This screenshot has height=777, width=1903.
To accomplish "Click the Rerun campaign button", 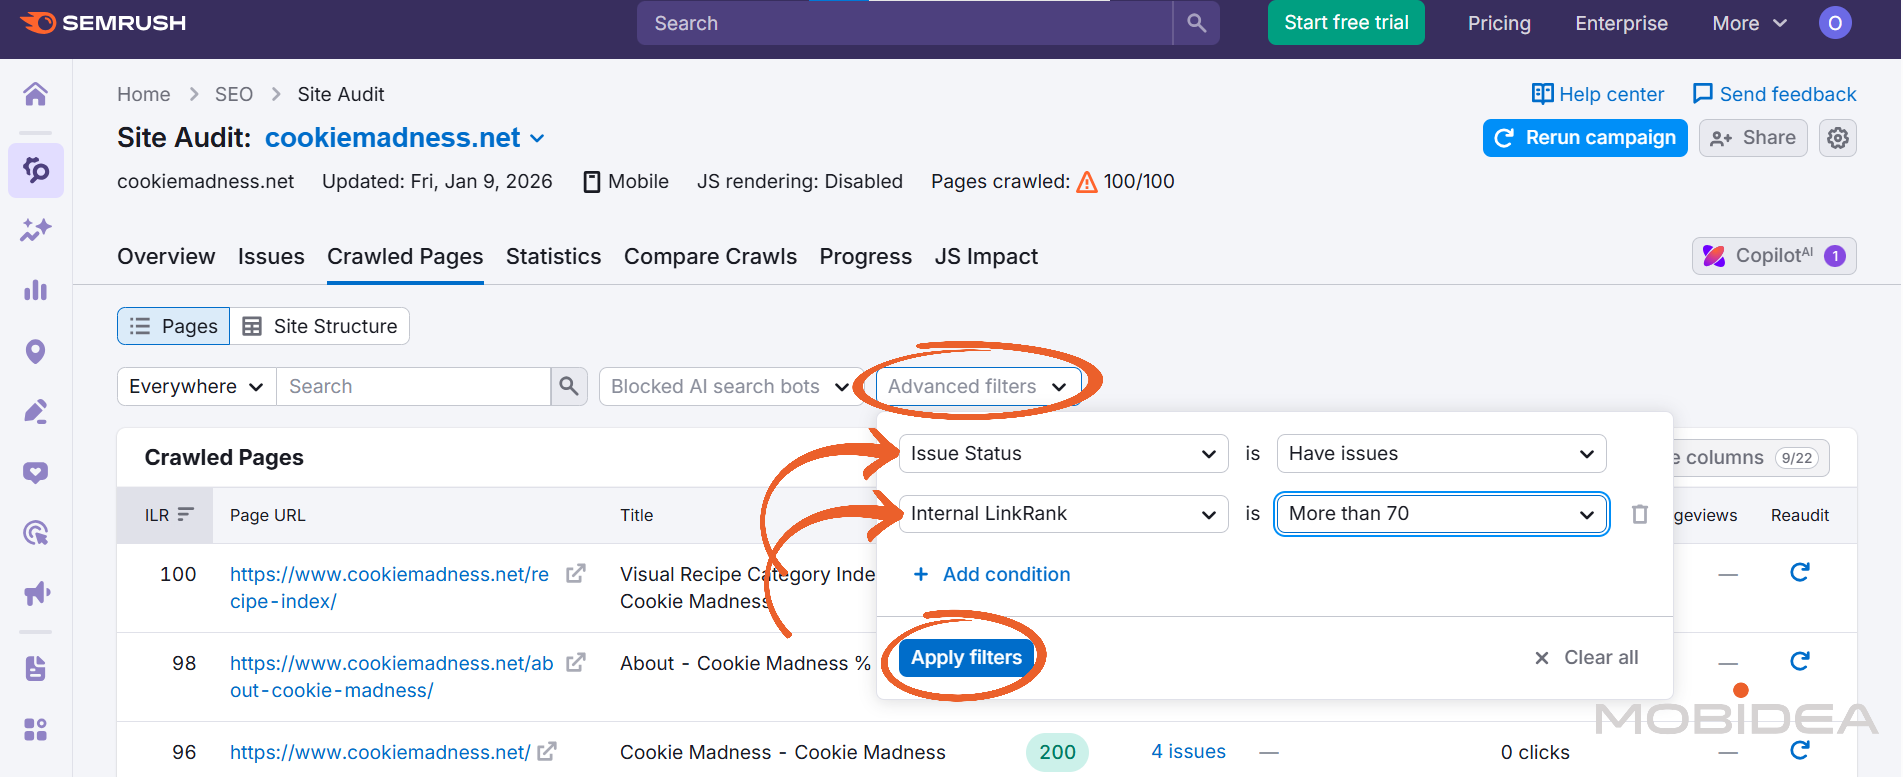I will pos(1585,138).
